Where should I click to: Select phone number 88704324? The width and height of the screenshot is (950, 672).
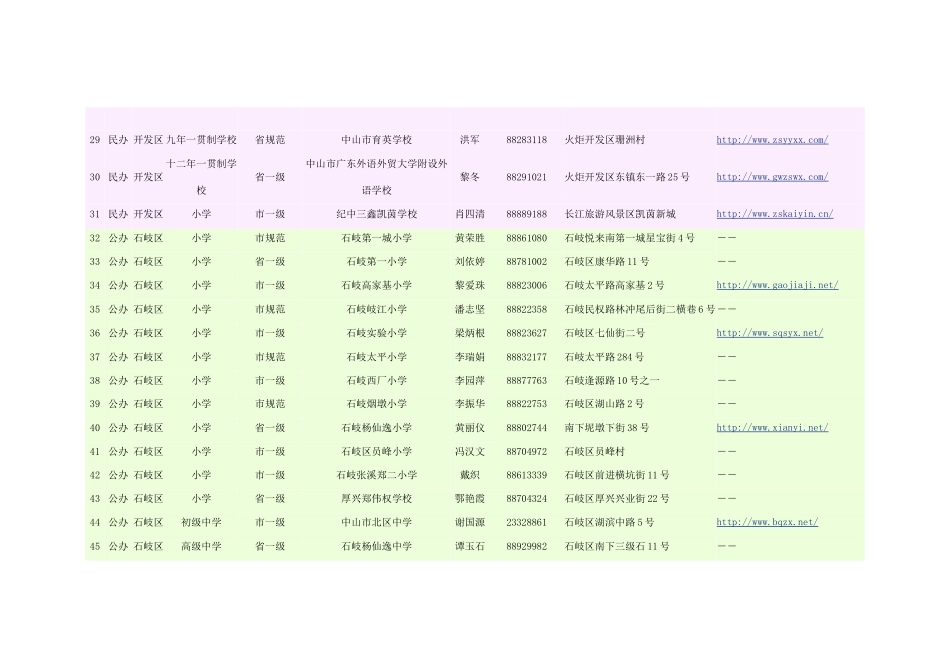pos(526,499)
